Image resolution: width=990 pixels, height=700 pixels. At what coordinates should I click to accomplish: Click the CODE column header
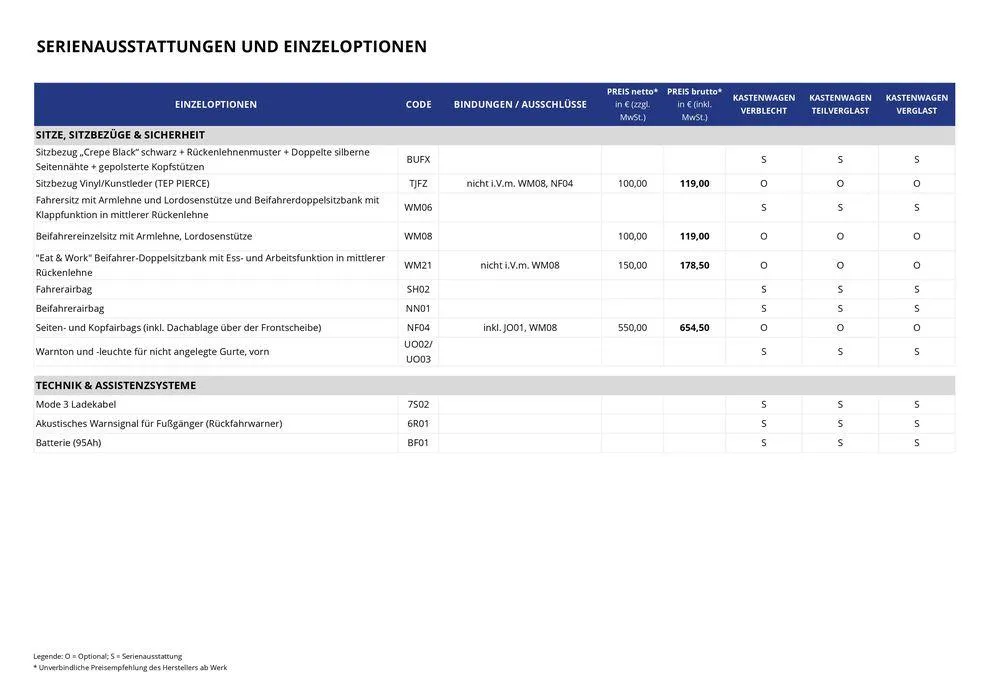(x=418, y=104)
